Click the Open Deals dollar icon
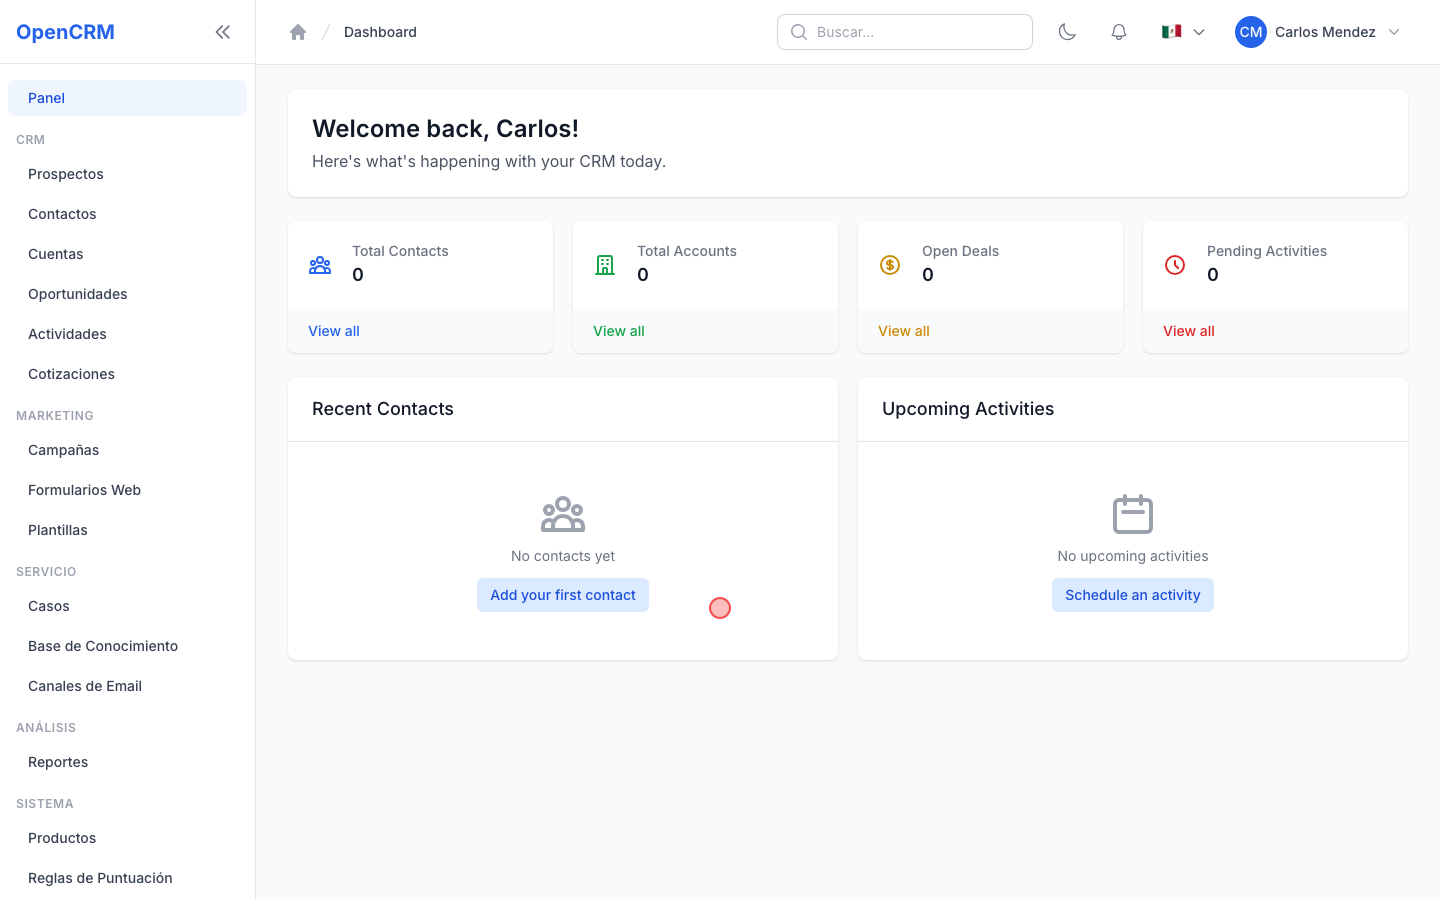 coord(890,265)
